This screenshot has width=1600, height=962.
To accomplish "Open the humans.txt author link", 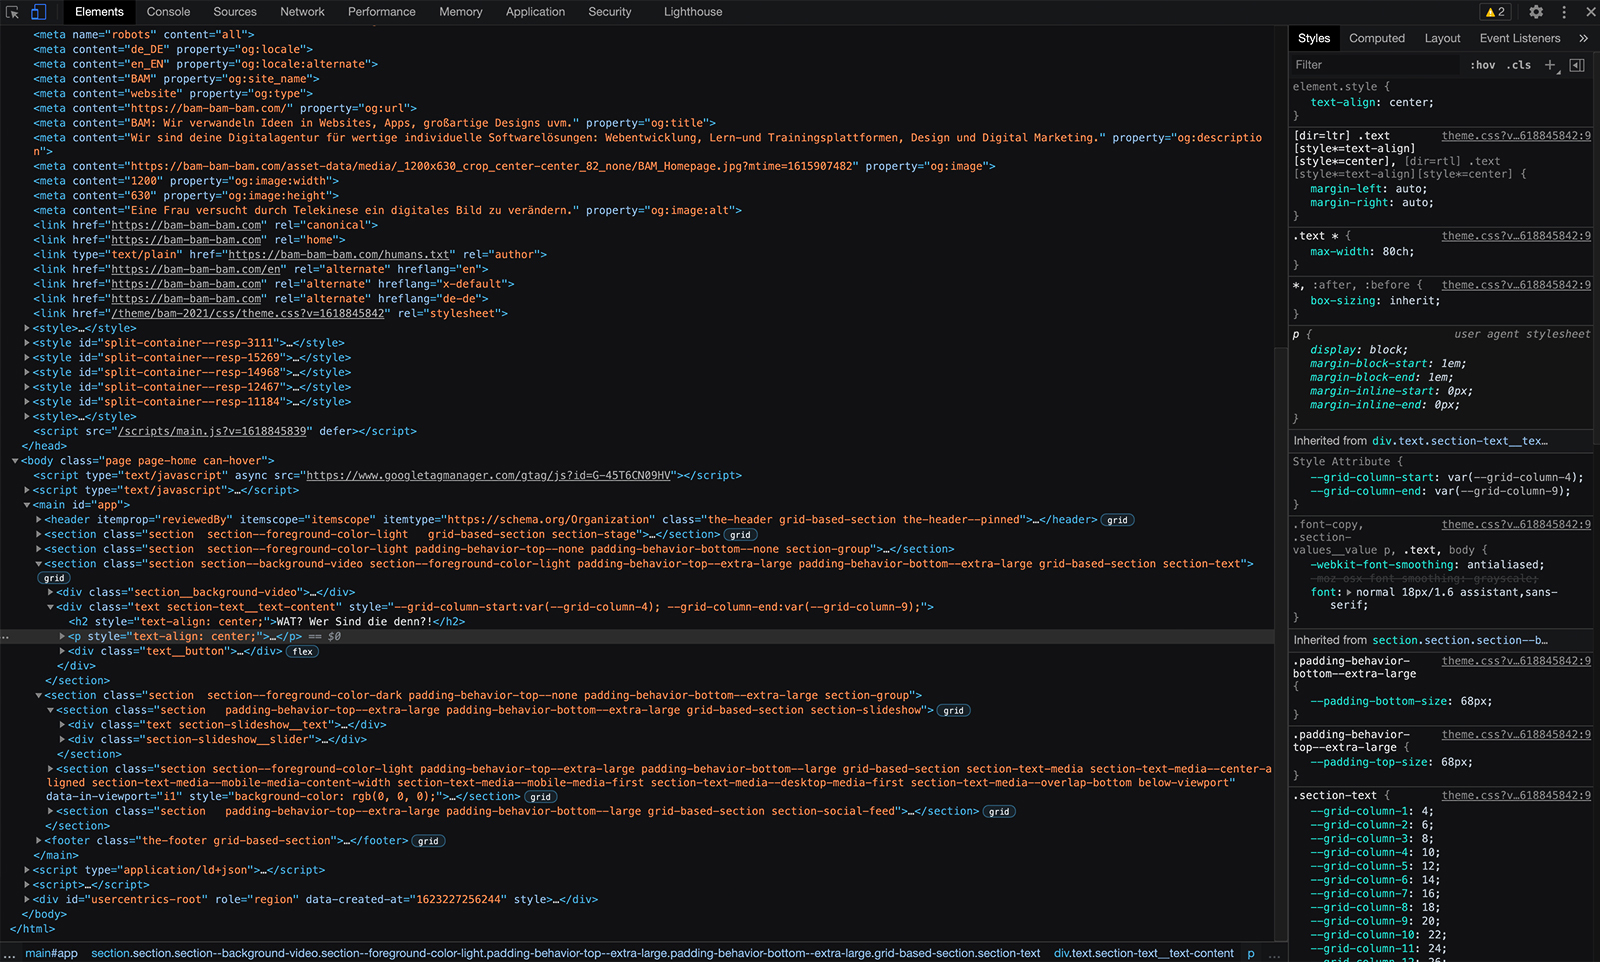I will [x=339, y=255].
